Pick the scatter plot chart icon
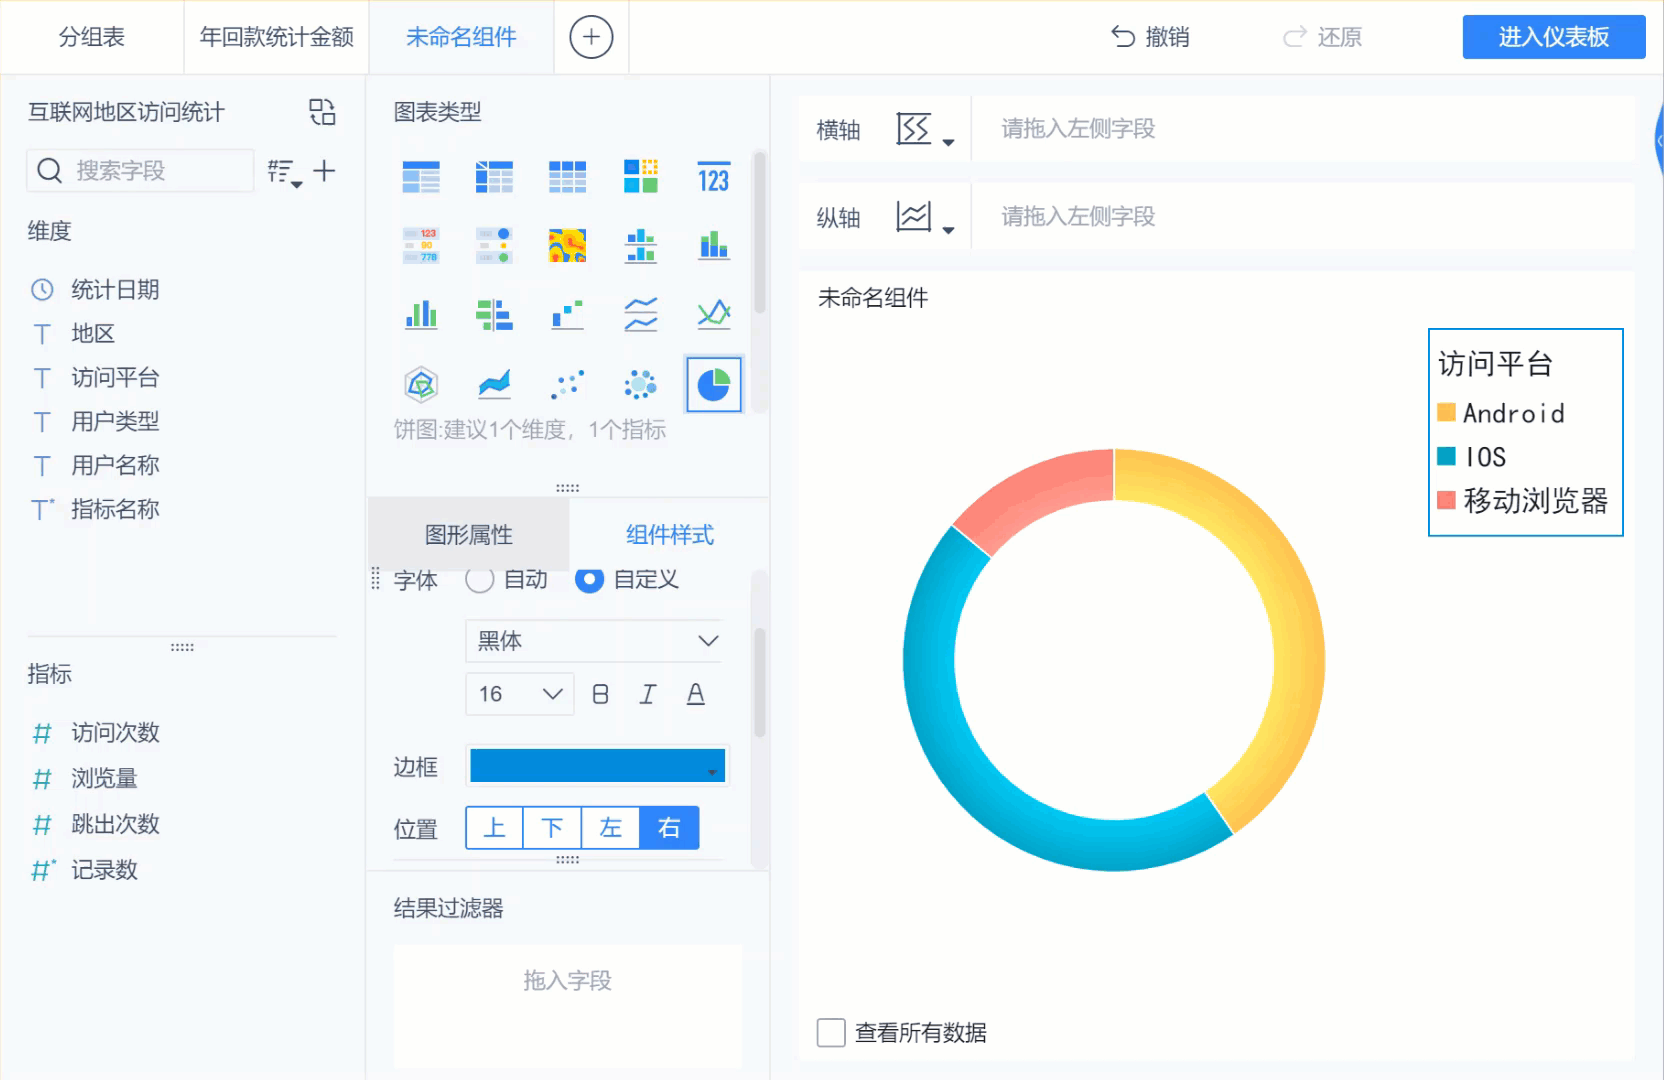 pos(567,384)
